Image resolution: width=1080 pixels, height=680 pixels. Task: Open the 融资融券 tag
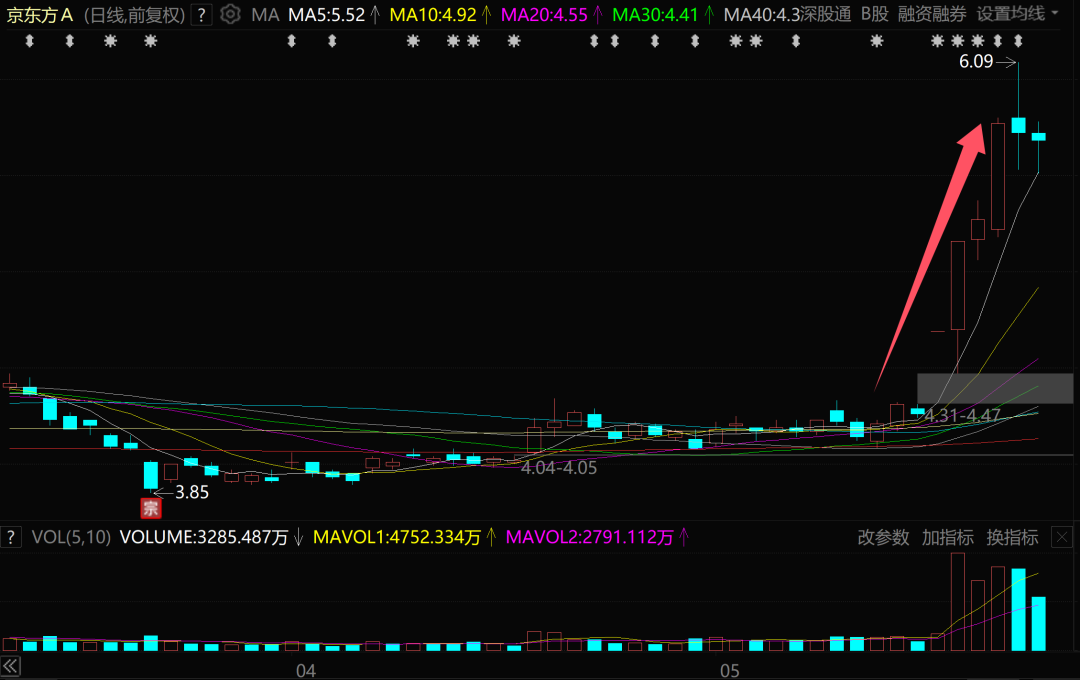(932, 14)
